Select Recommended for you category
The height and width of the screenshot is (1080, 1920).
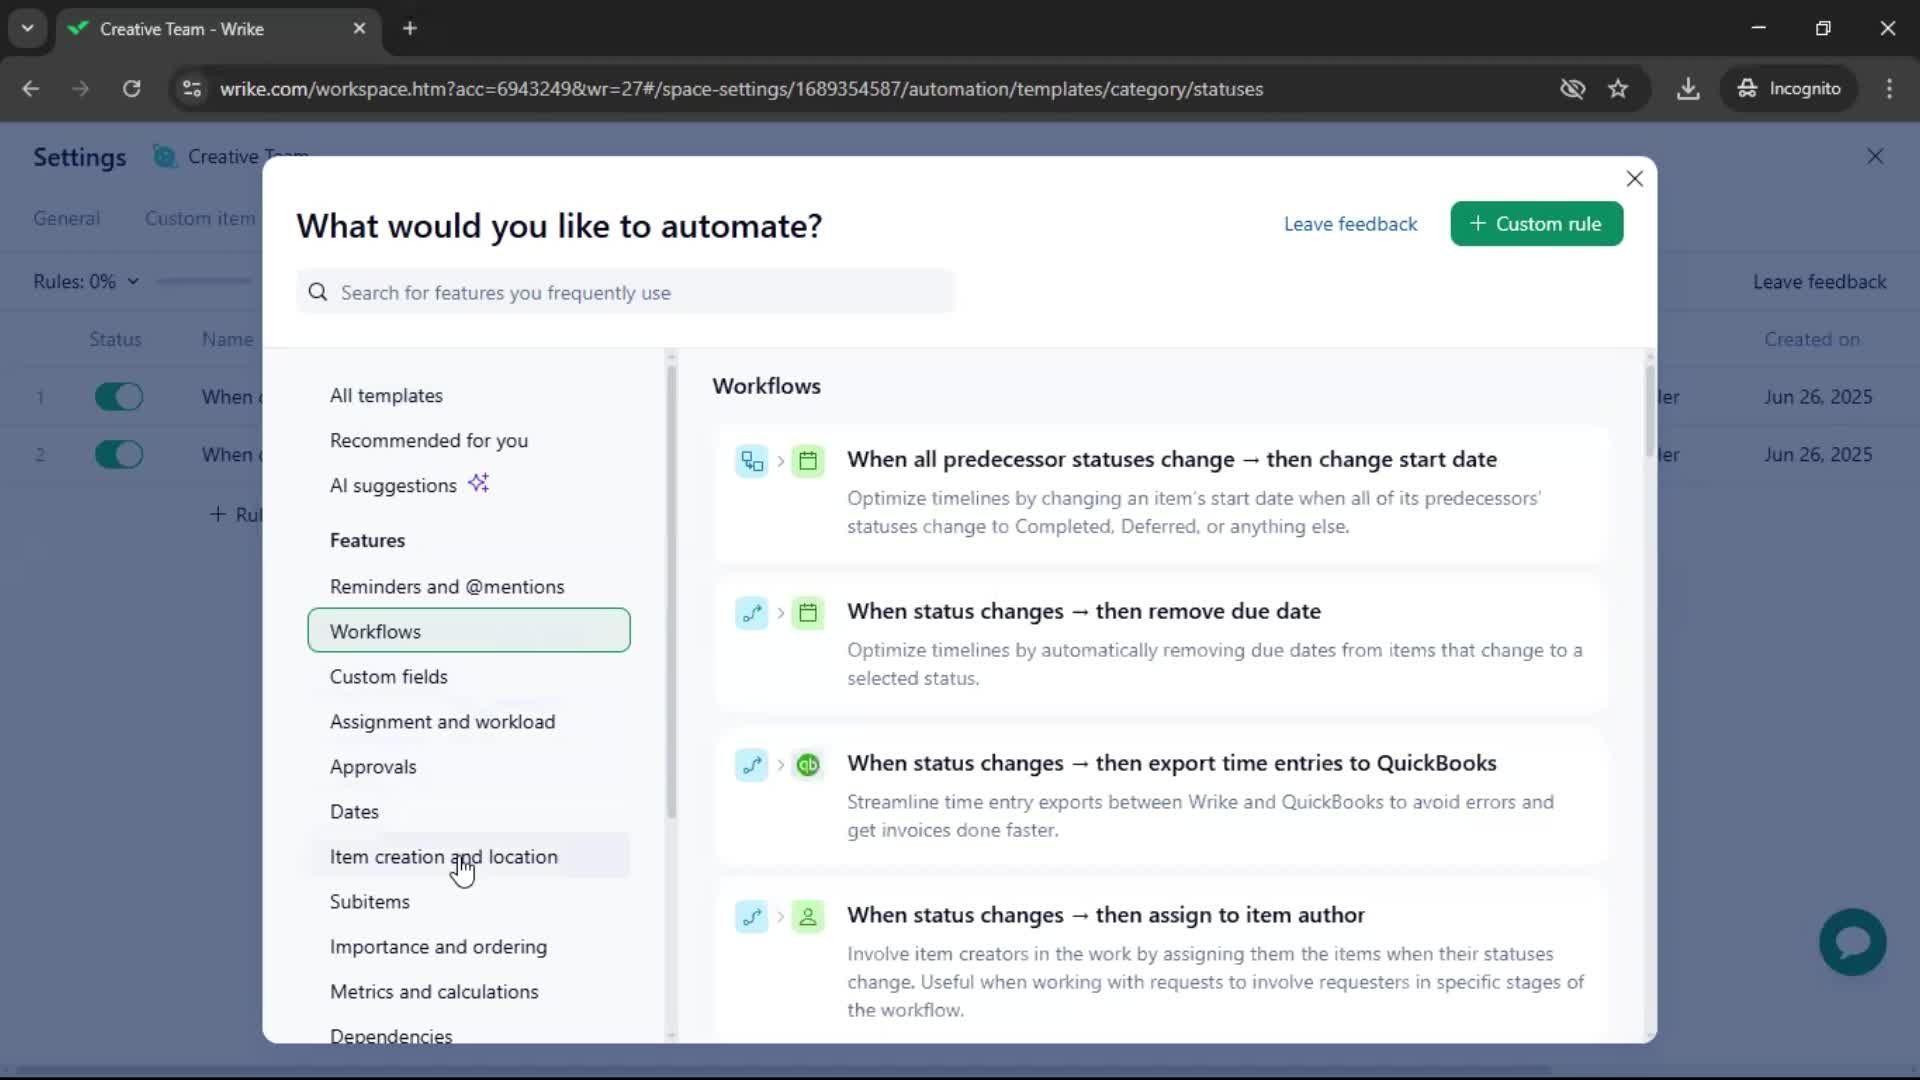(x=469, y=440)
